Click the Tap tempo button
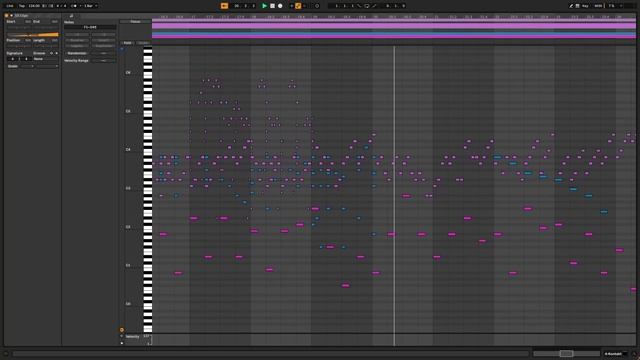This screenshot has width=640, height=360. (22, 6)
